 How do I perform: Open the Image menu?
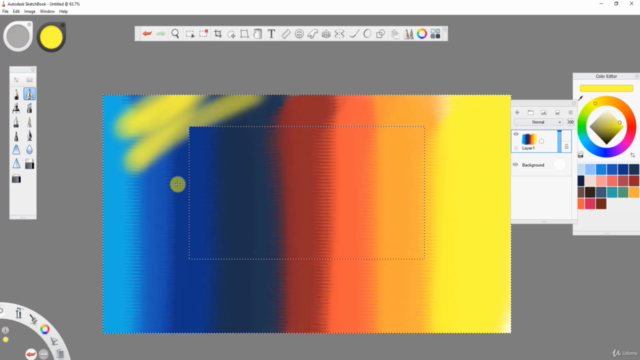[30, 11]
